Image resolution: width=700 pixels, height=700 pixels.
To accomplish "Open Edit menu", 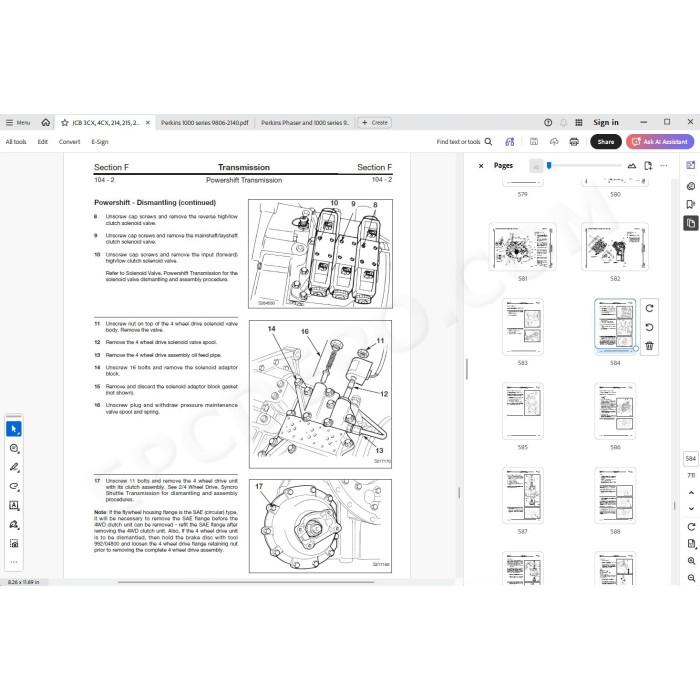I will [x=42, y=142].
